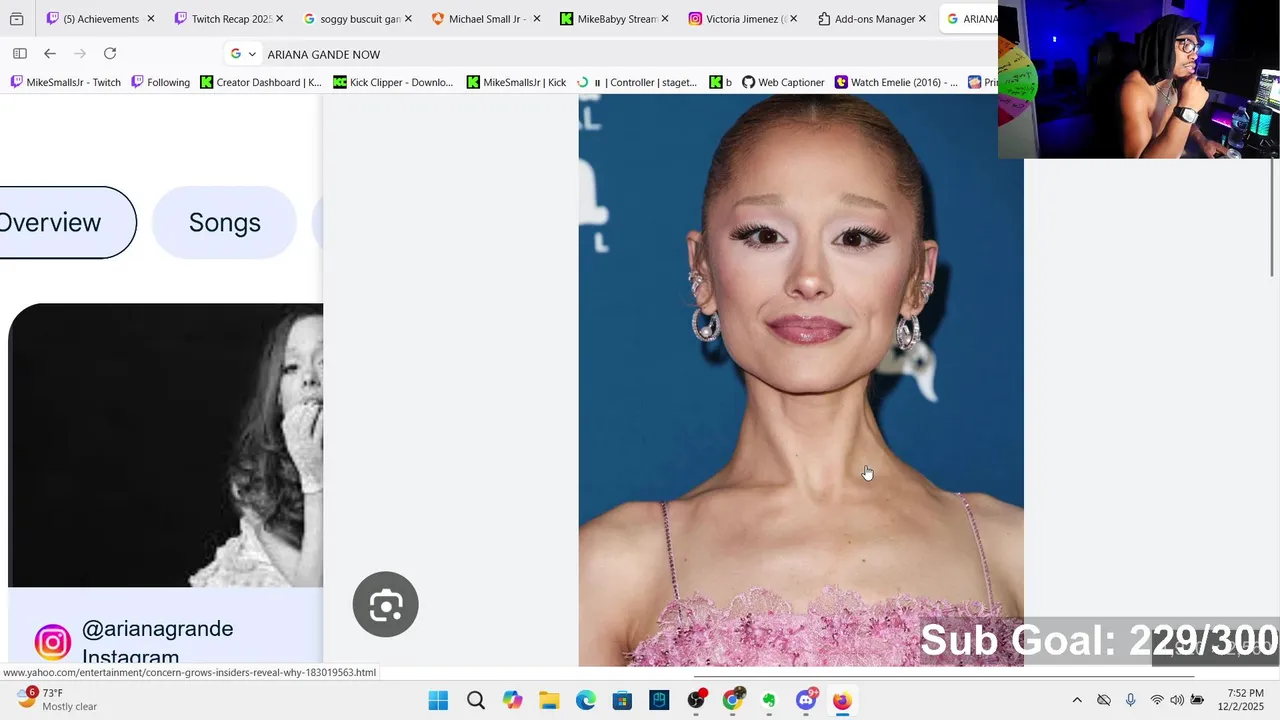The image size is (1280, 720).
Task: Open the Instagram icon next to @arianagrande
Action: coord(52,642)
